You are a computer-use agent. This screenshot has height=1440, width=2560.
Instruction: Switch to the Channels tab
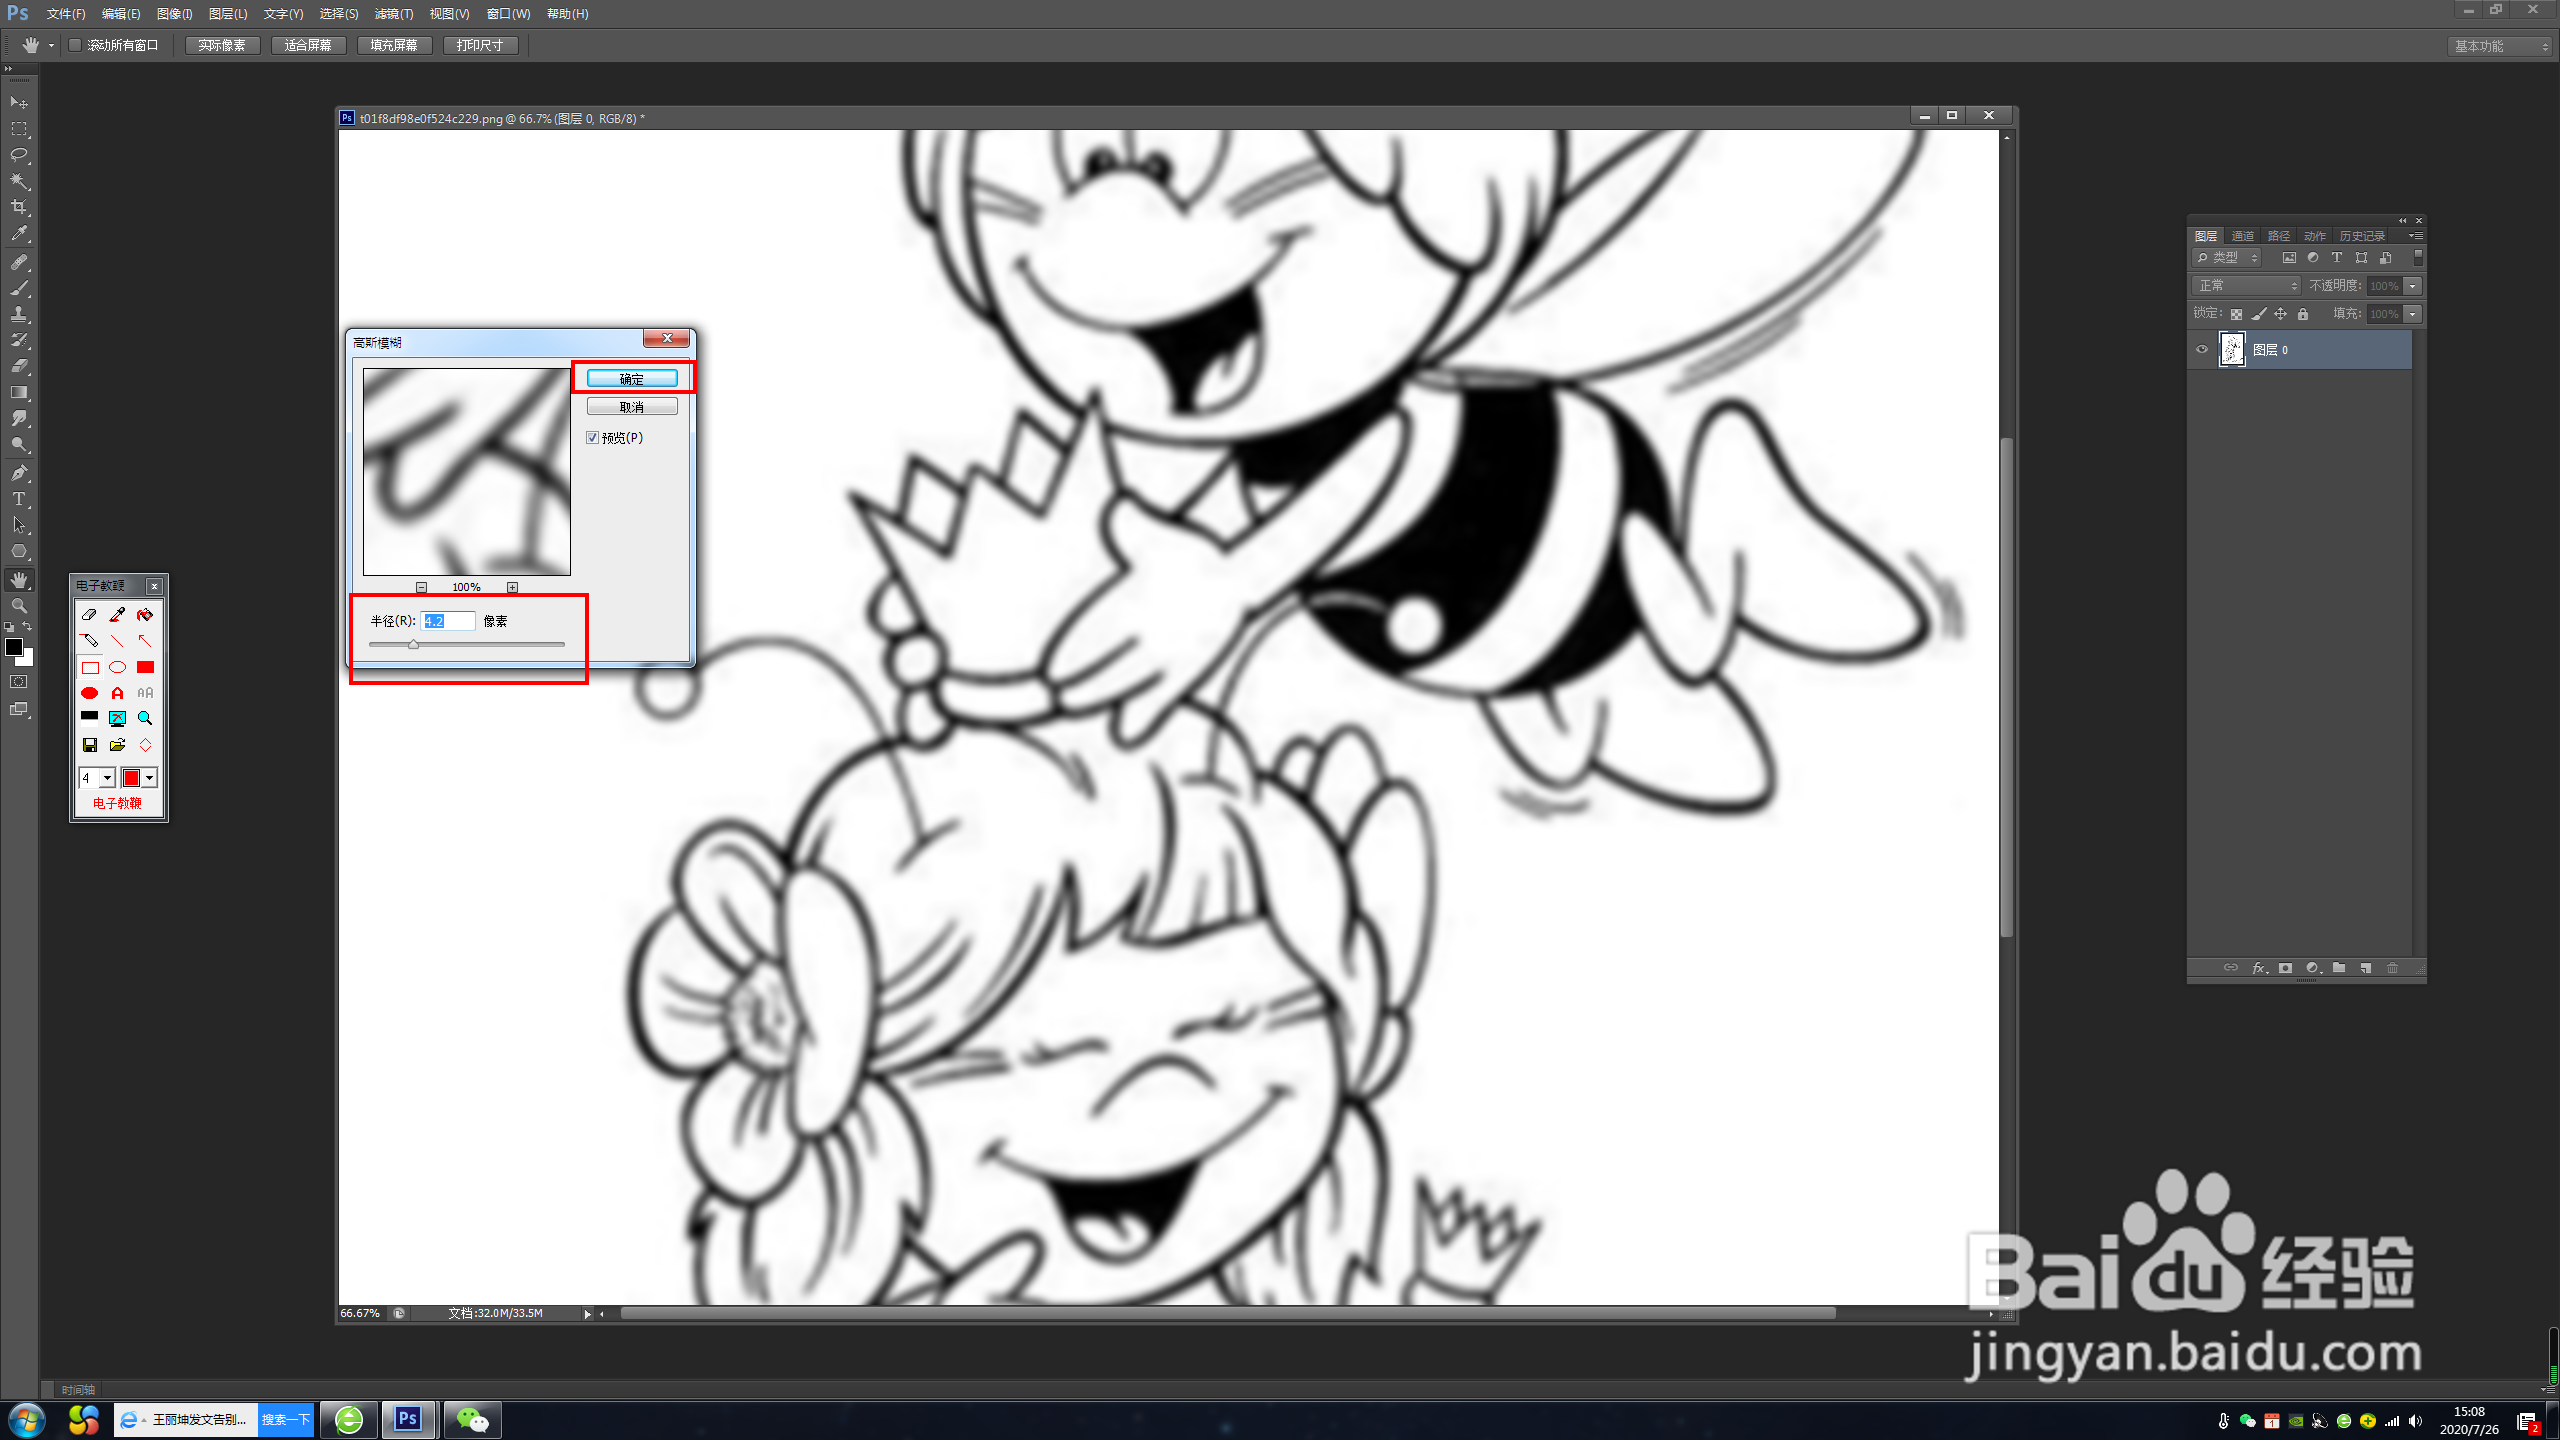tap(2243, 236)
